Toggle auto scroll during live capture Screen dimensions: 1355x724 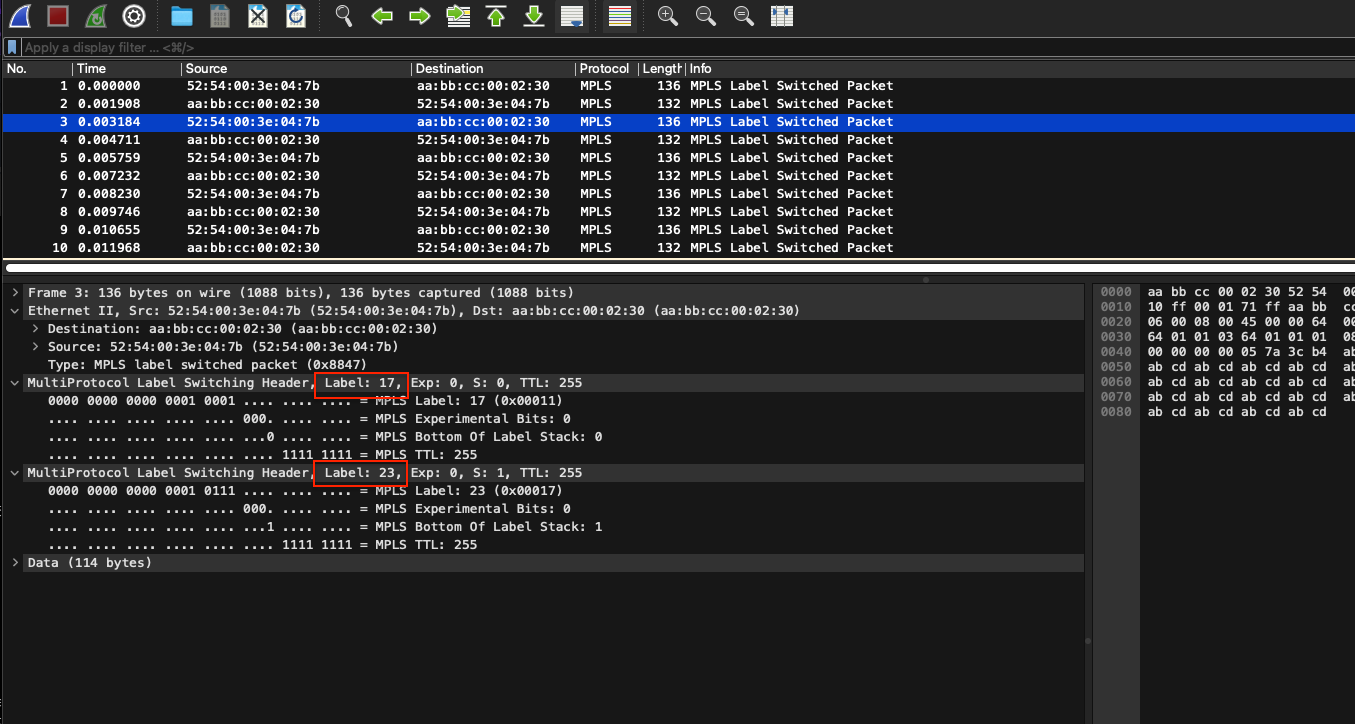click(572, 16)
